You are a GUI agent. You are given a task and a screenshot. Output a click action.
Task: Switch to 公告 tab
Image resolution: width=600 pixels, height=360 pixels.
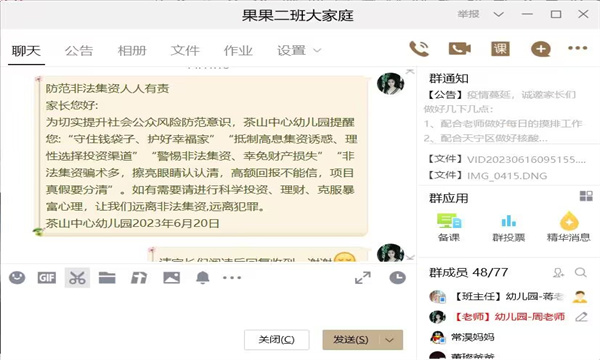point(79,50)
